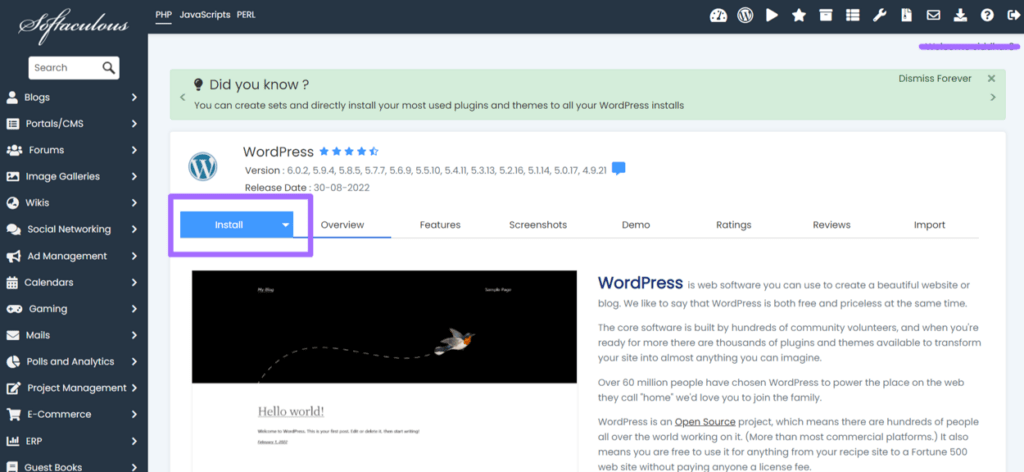Switch to the Overview tab

coord(342,225)
